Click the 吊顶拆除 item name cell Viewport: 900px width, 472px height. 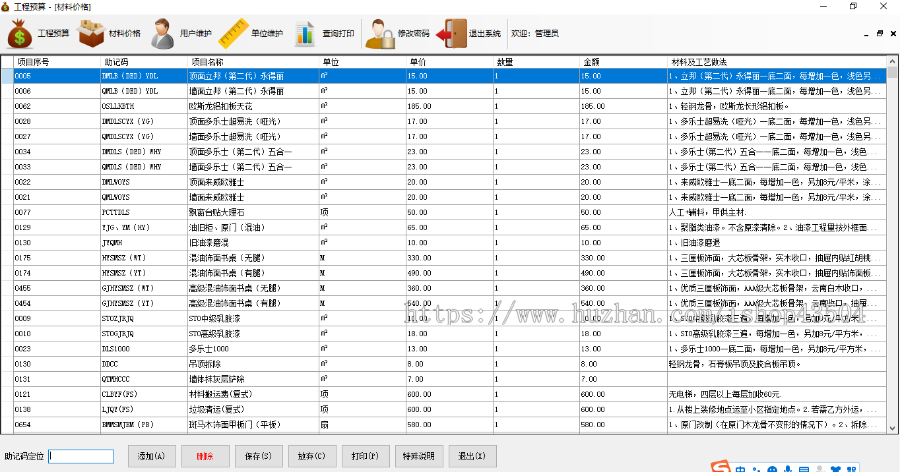[x=254, y=364]
